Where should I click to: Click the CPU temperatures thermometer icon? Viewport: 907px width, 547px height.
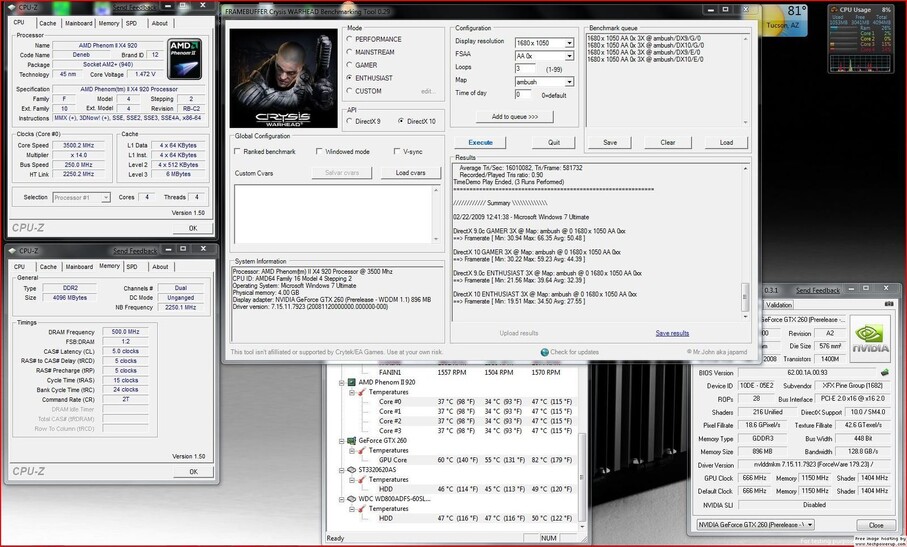[362, 392]
